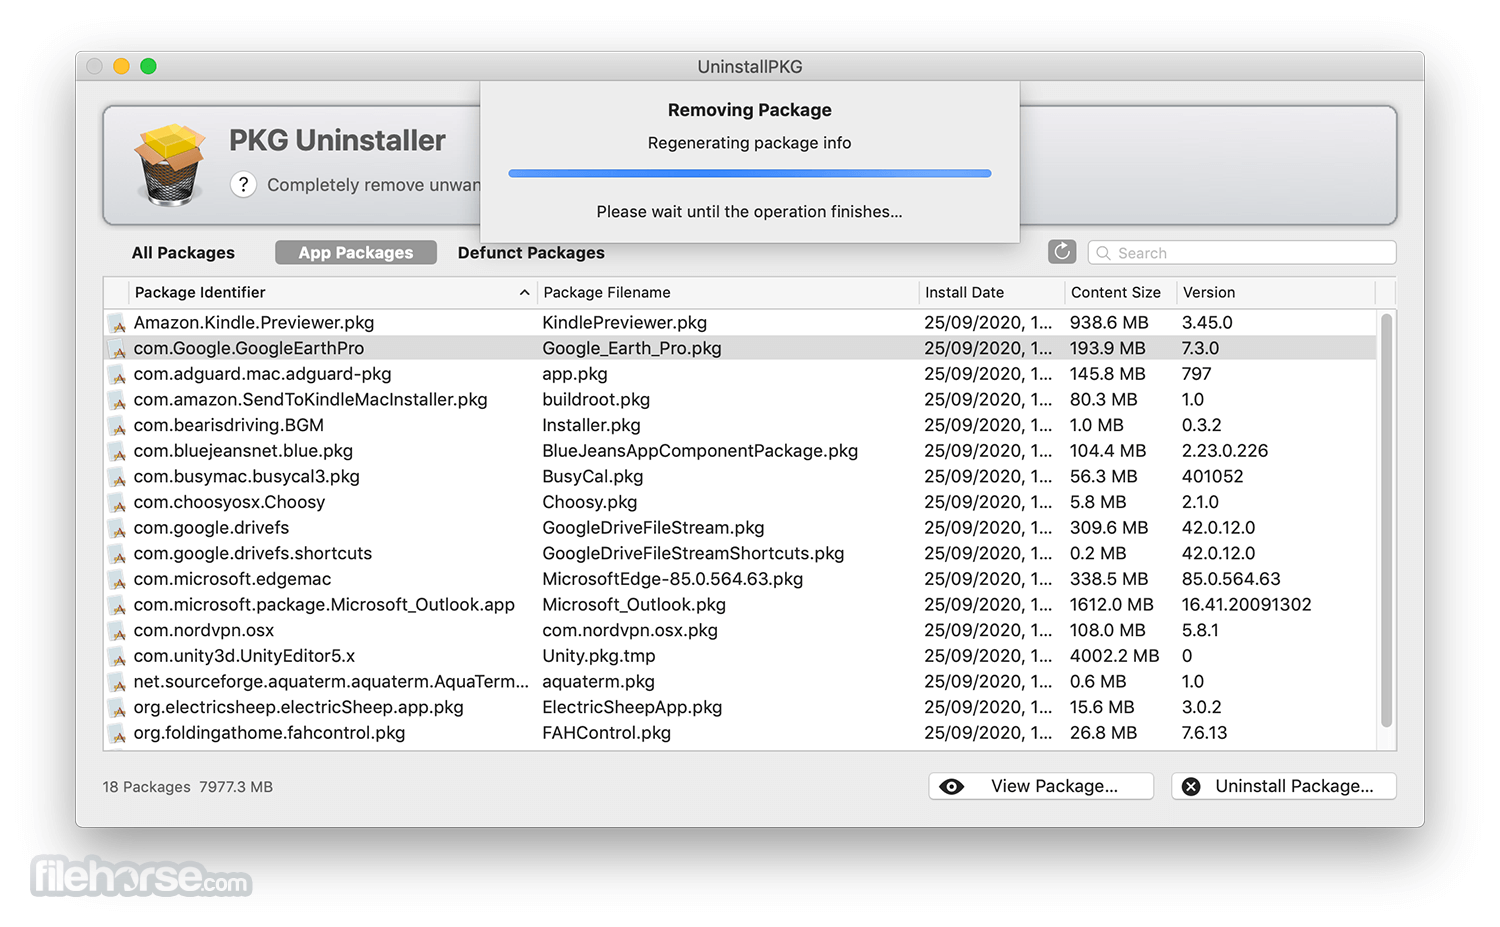Click package icon beside com.adguard.mac.adguard-pkg
Viewport: 1500px width, 927px height.
pyautogui.click(x=118, y=374)
